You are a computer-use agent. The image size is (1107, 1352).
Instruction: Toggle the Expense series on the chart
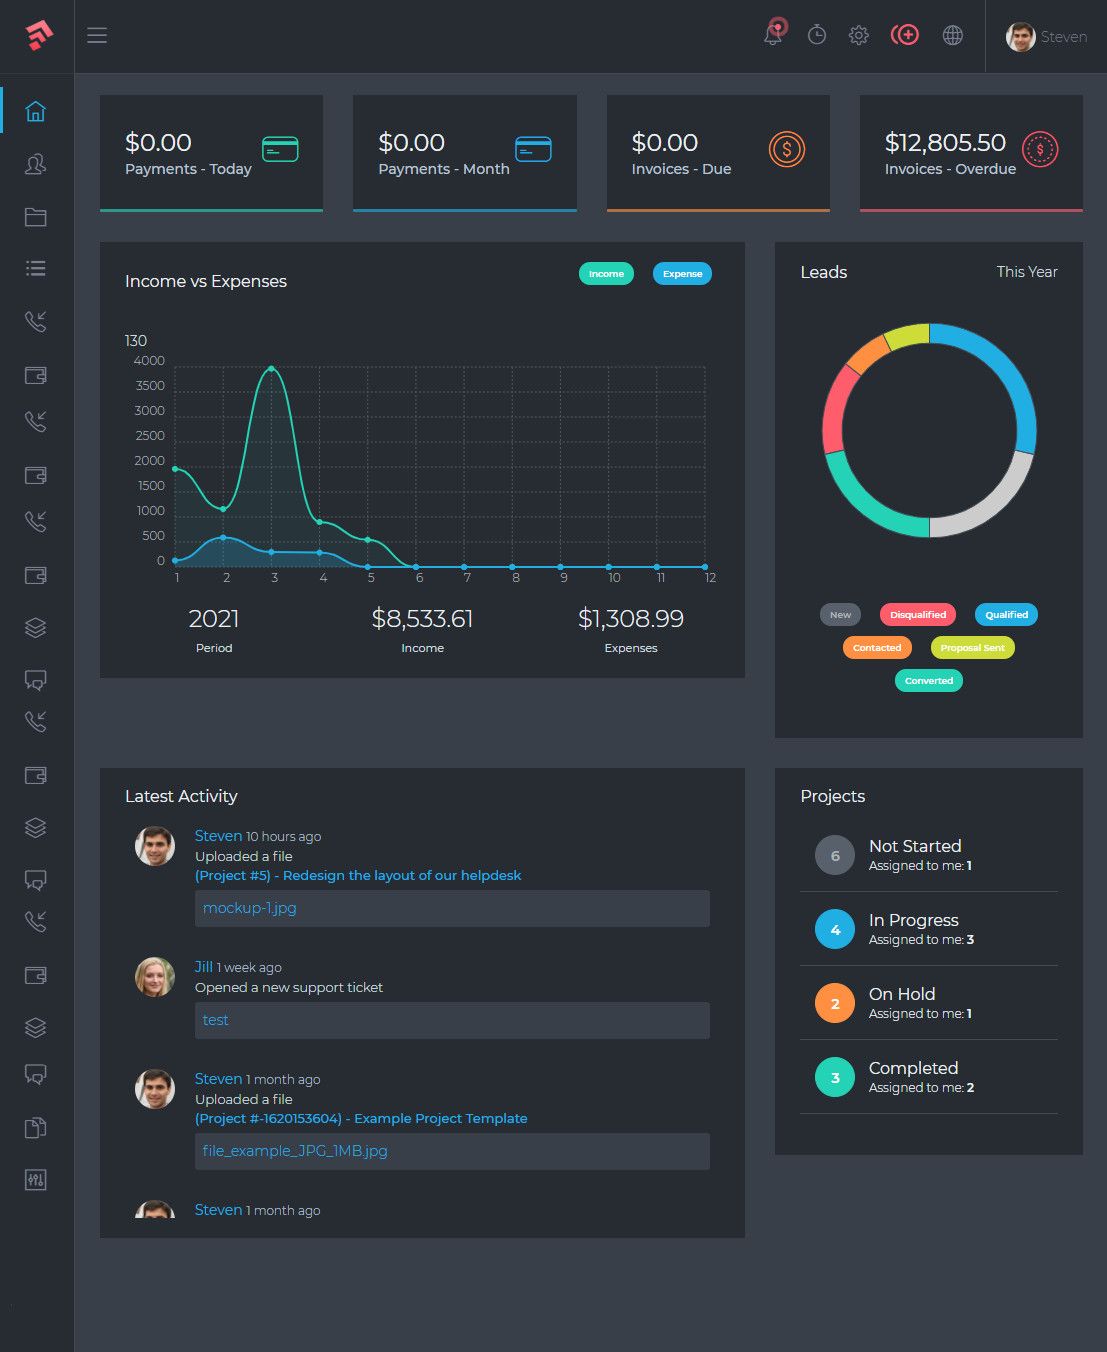[682, 273]
